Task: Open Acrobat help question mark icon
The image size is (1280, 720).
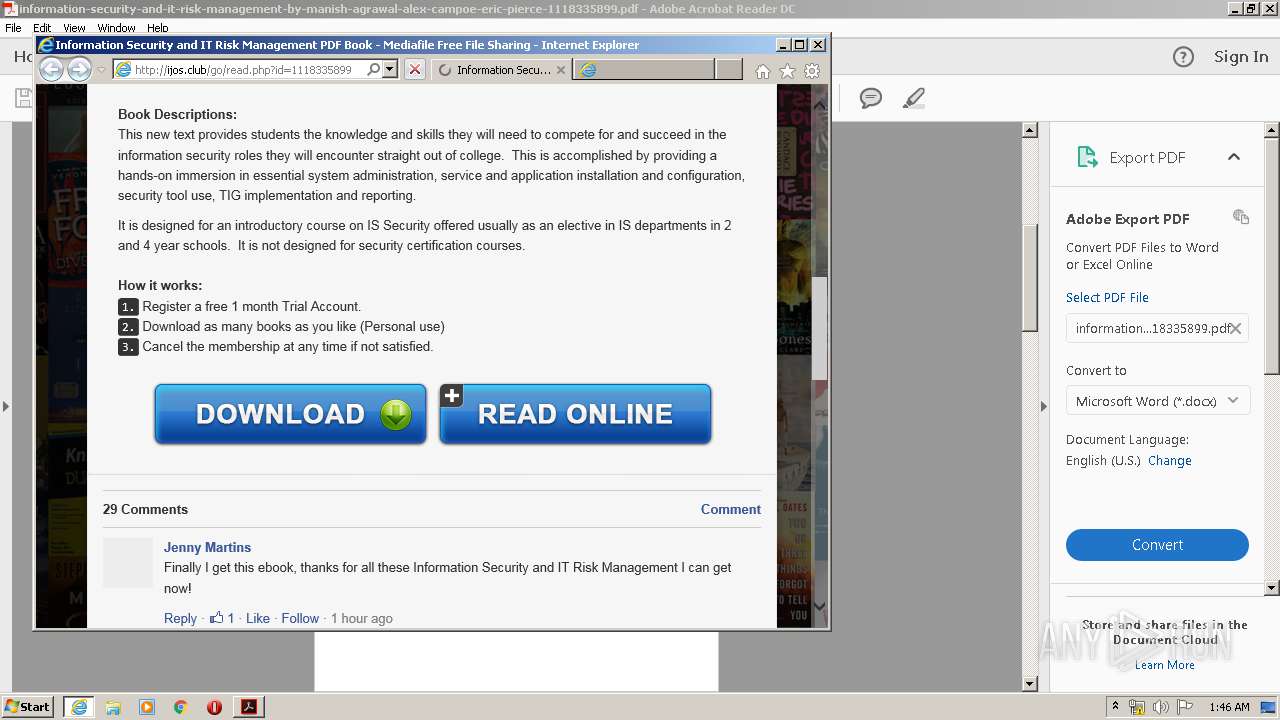Action: pos(1183,57)
